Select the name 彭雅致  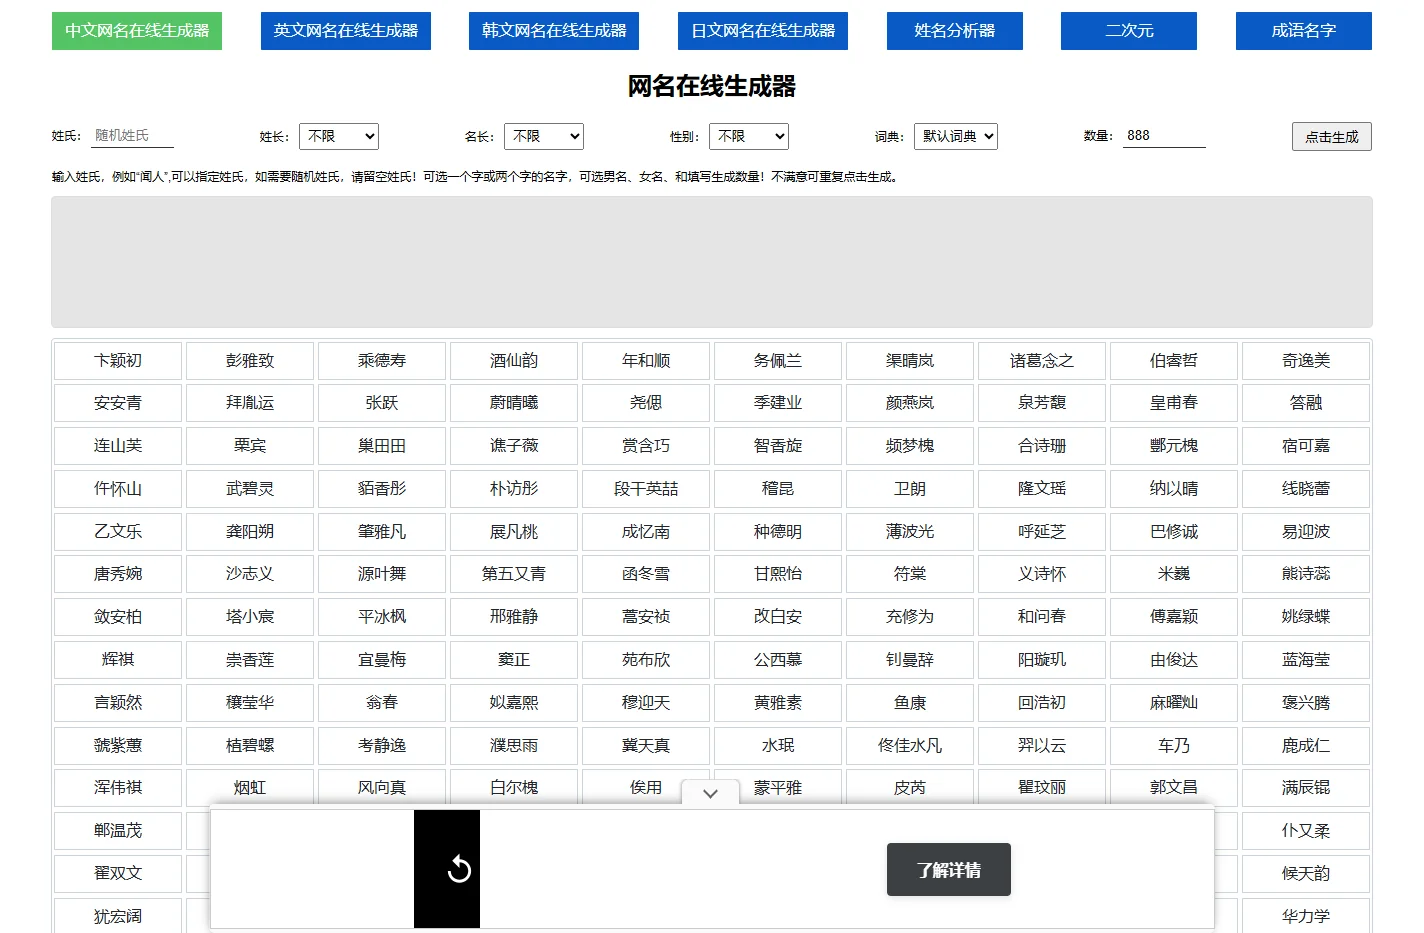tap(250, 361)
